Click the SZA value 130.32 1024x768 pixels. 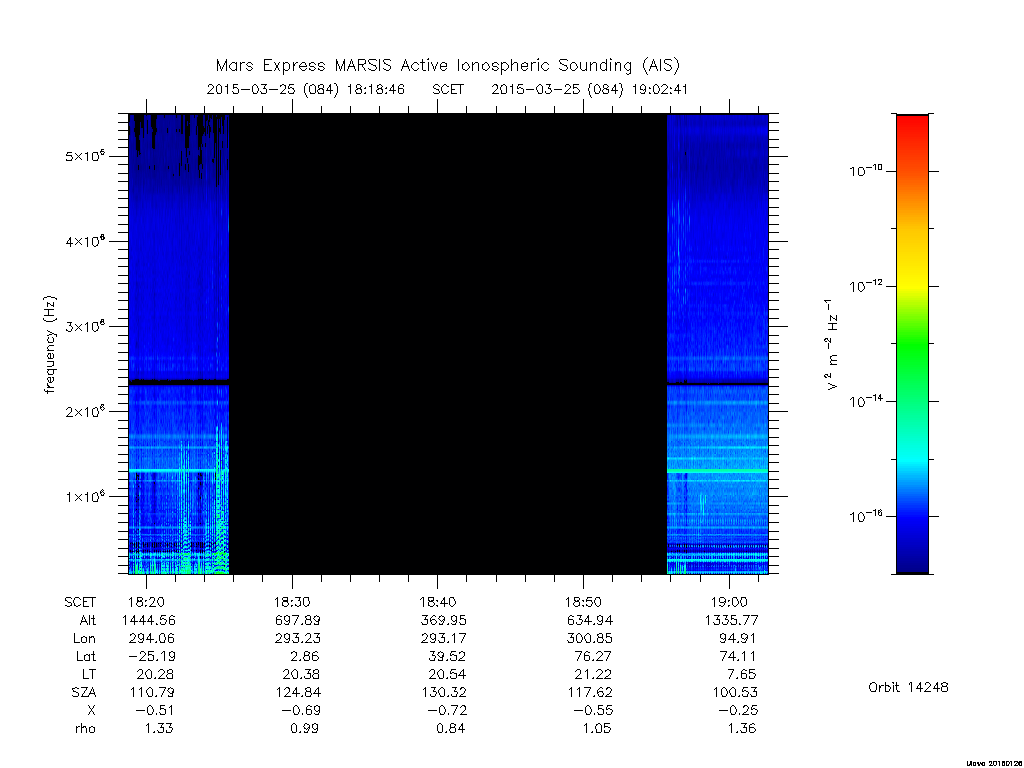coord(443,692)
